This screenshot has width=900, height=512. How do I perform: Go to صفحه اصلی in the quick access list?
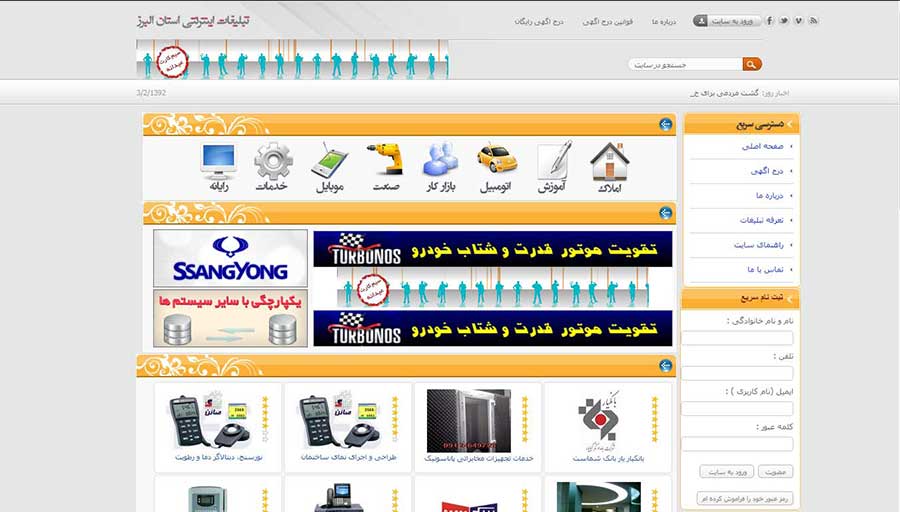pyautogui.click(x=763, y=146)
